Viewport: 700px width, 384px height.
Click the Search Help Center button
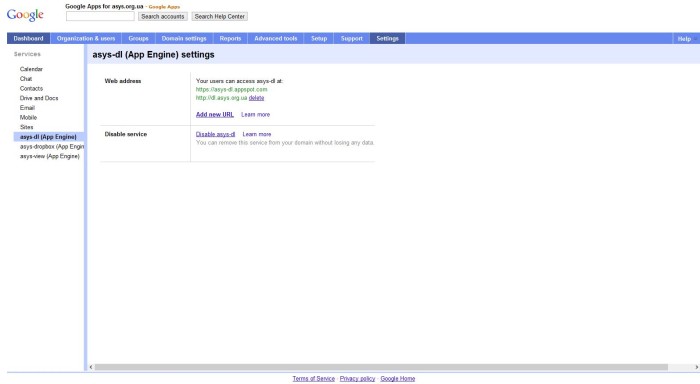pos(220,17)
